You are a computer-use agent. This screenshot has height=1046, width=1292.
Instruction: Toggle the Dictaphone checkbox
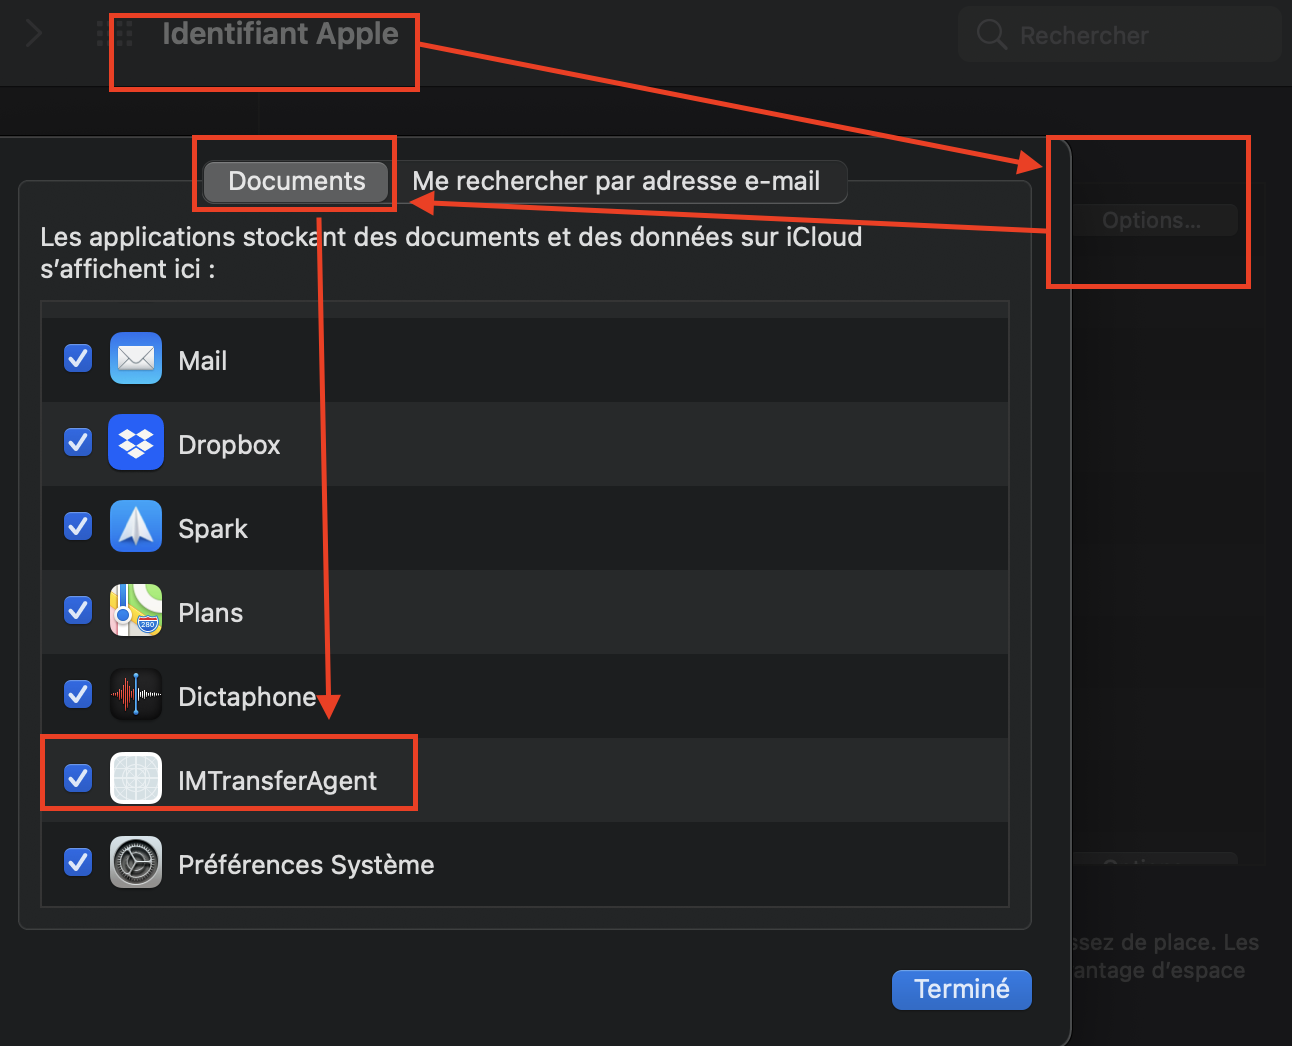coord(78,694)
